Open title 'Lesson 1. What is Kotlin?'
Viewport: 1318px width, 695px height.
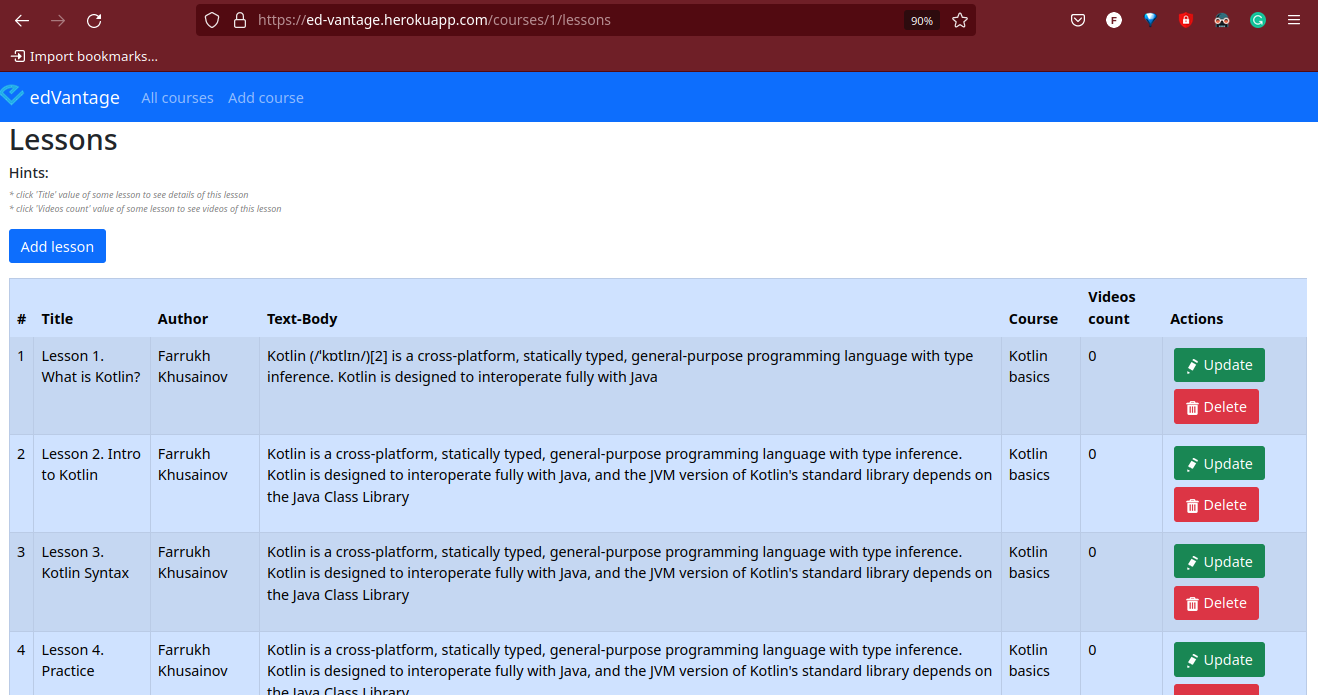click(x=91, y=366)
